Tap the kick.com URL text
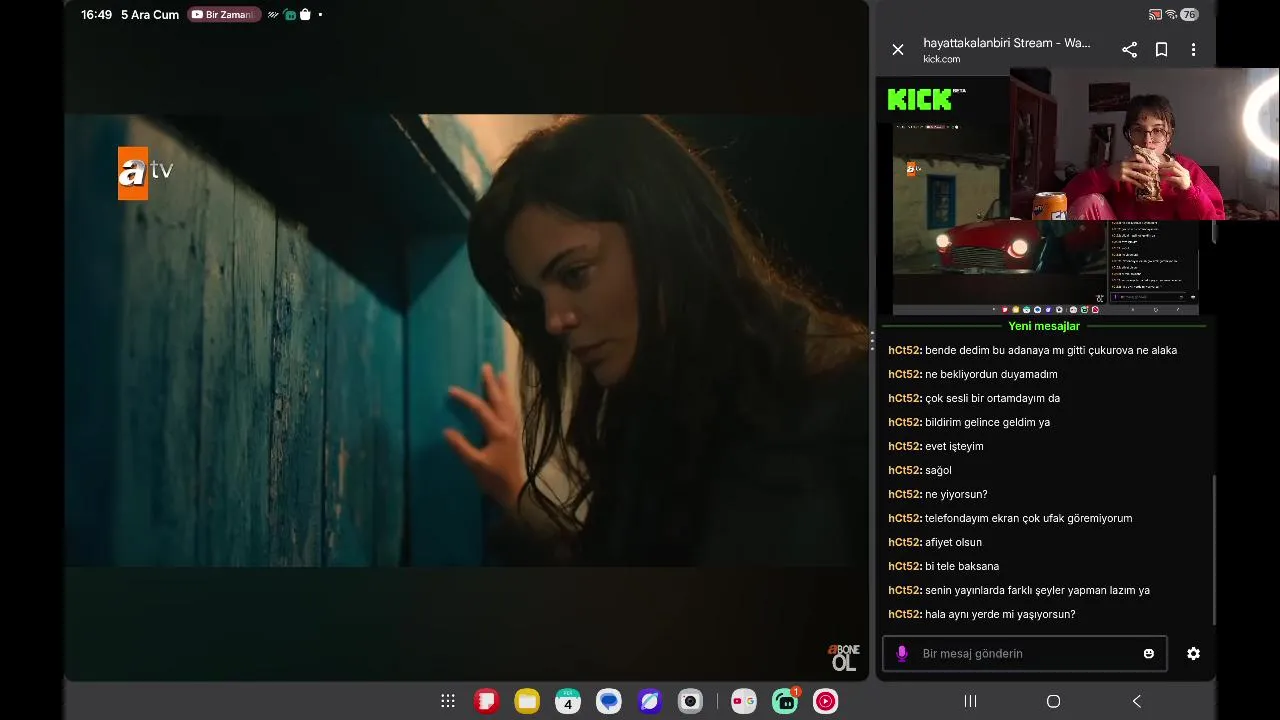This screenshot has width=1280, height=720. click(942, 59)
